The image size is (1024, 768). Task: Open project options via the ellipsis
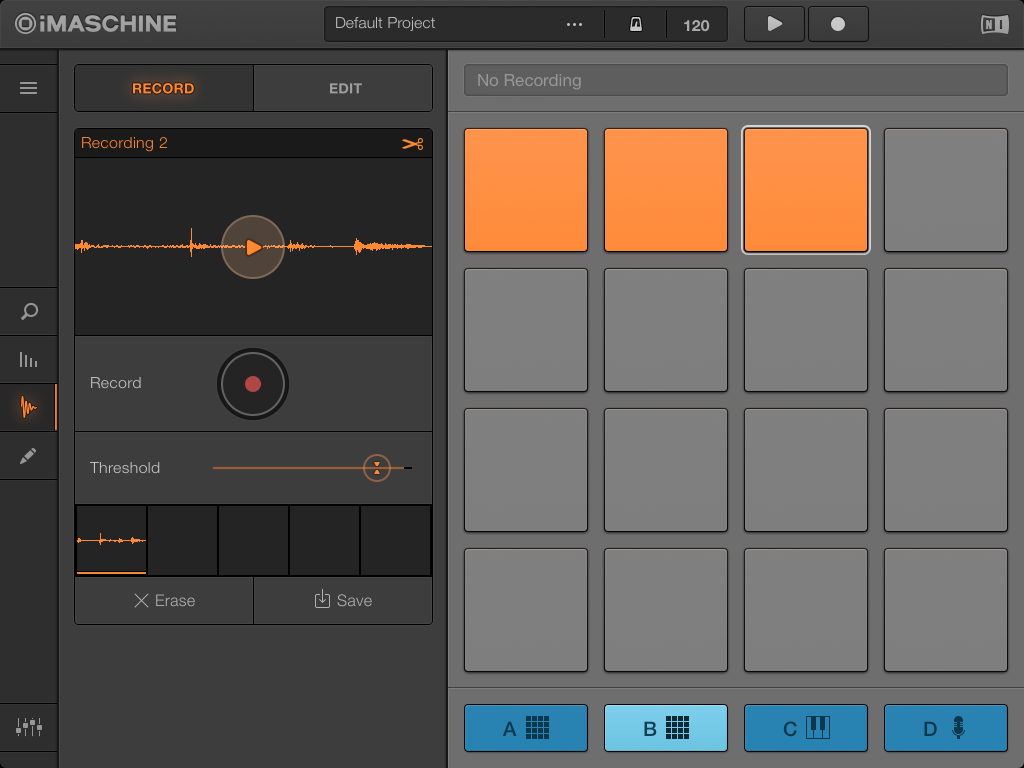(574, 23)
